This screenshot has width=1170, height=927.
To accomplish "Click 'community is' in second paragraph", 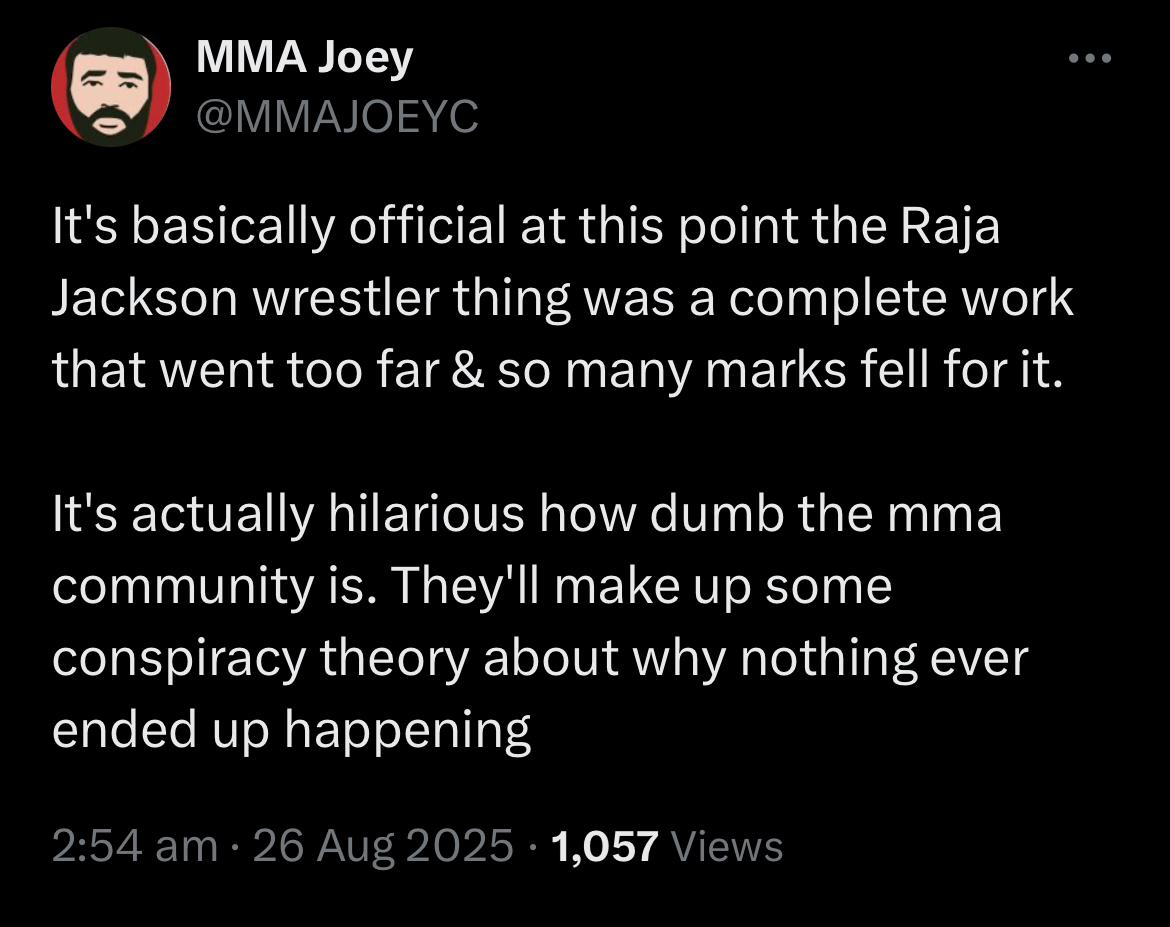I will (214, 587).
